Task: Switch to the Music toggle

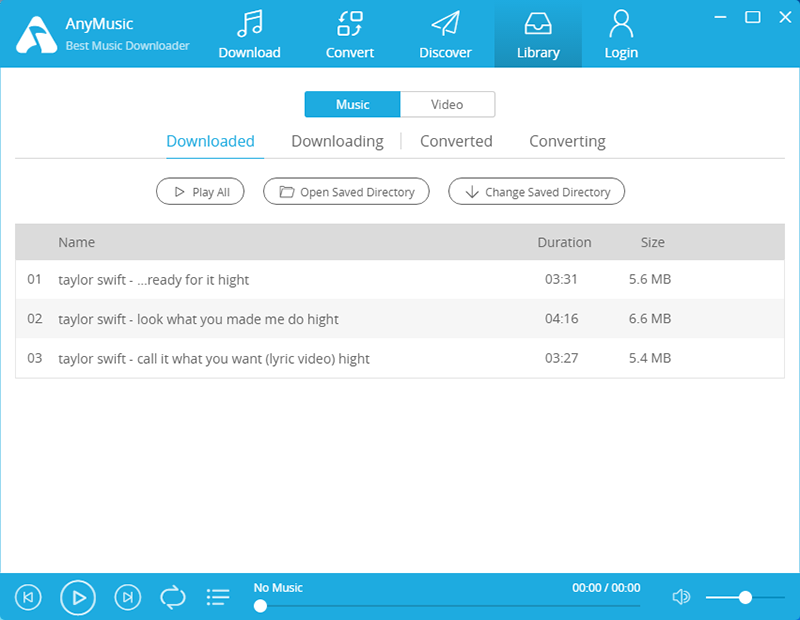Action: (353, 105)
